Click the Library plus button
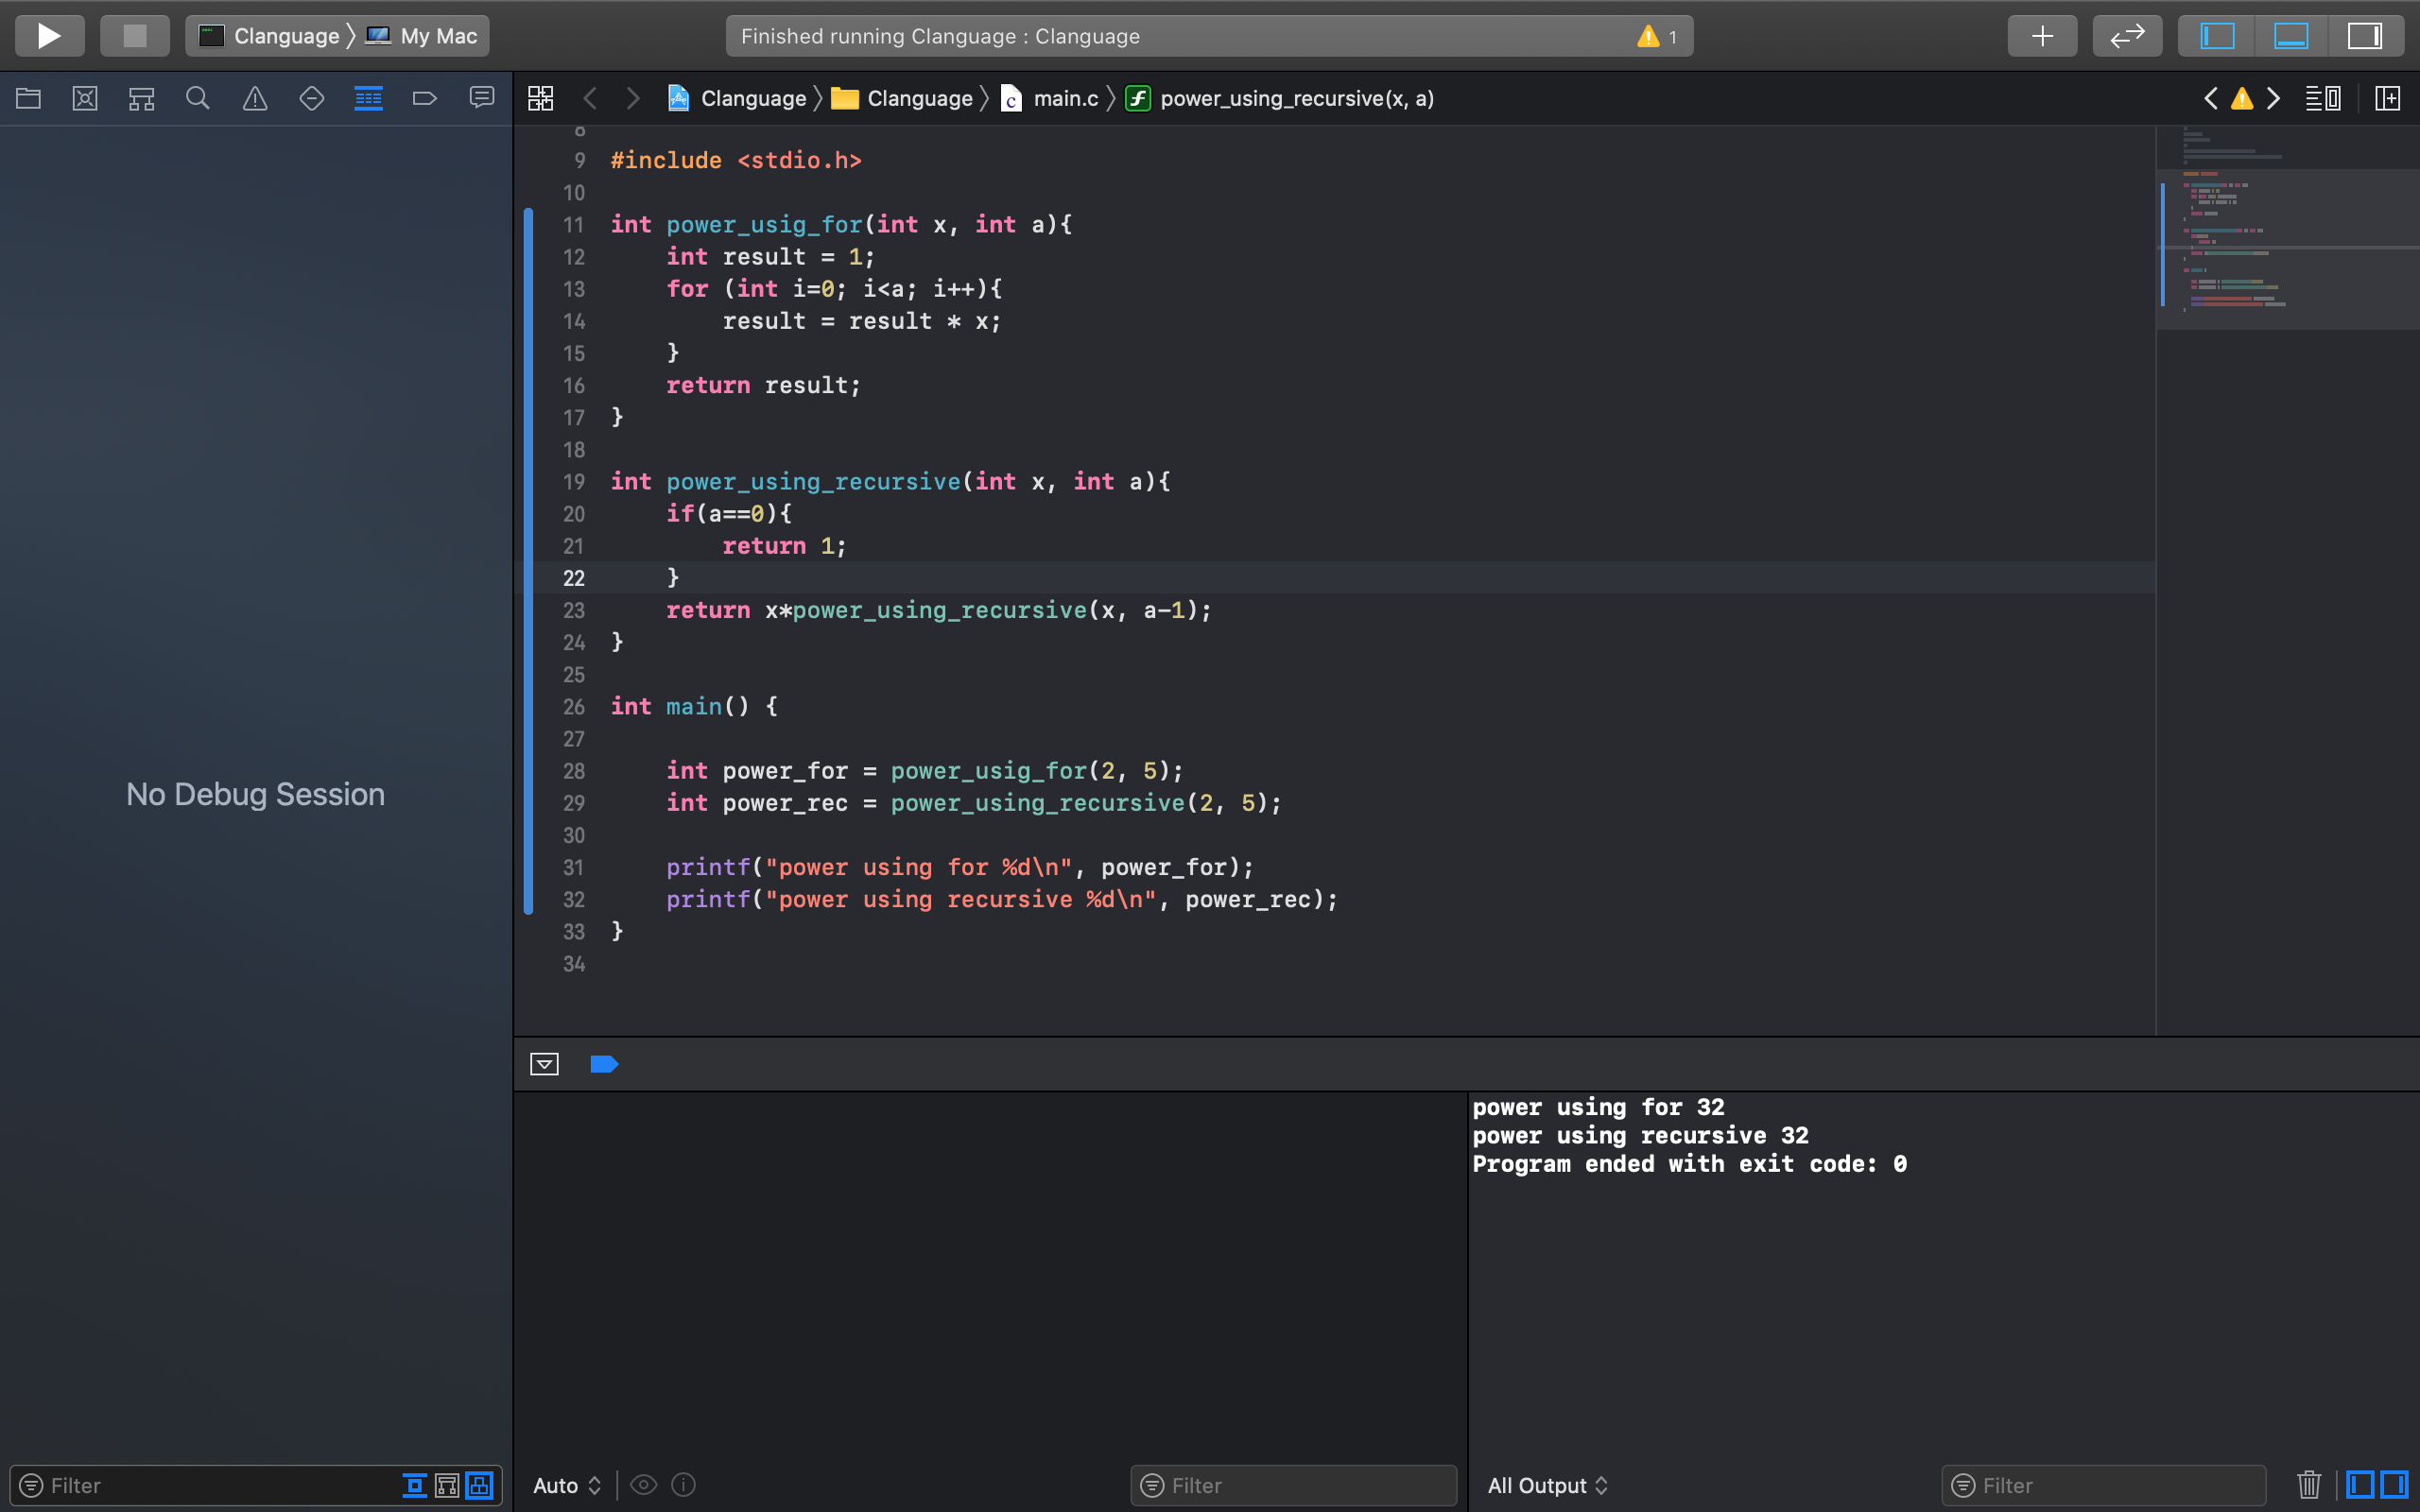 [x=2042, y=36]
